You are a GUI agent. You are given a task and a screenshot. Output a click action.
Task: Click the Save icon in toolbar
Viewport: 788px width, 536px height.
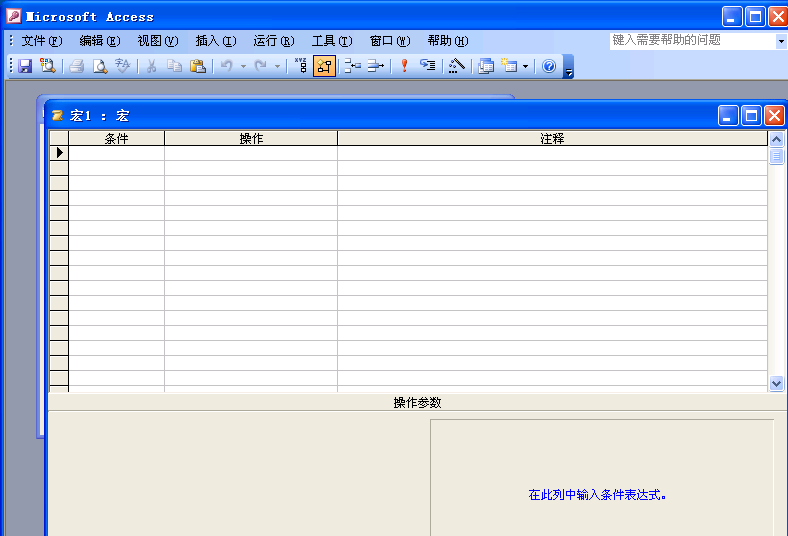pos(25,66)
